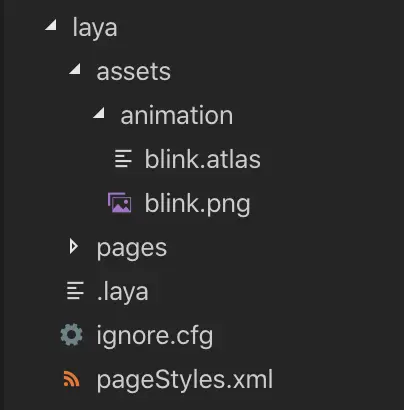This screenshot has height=410, width=404.
Task: Click the purple image icon of blink.png
Action: (119, 202)
